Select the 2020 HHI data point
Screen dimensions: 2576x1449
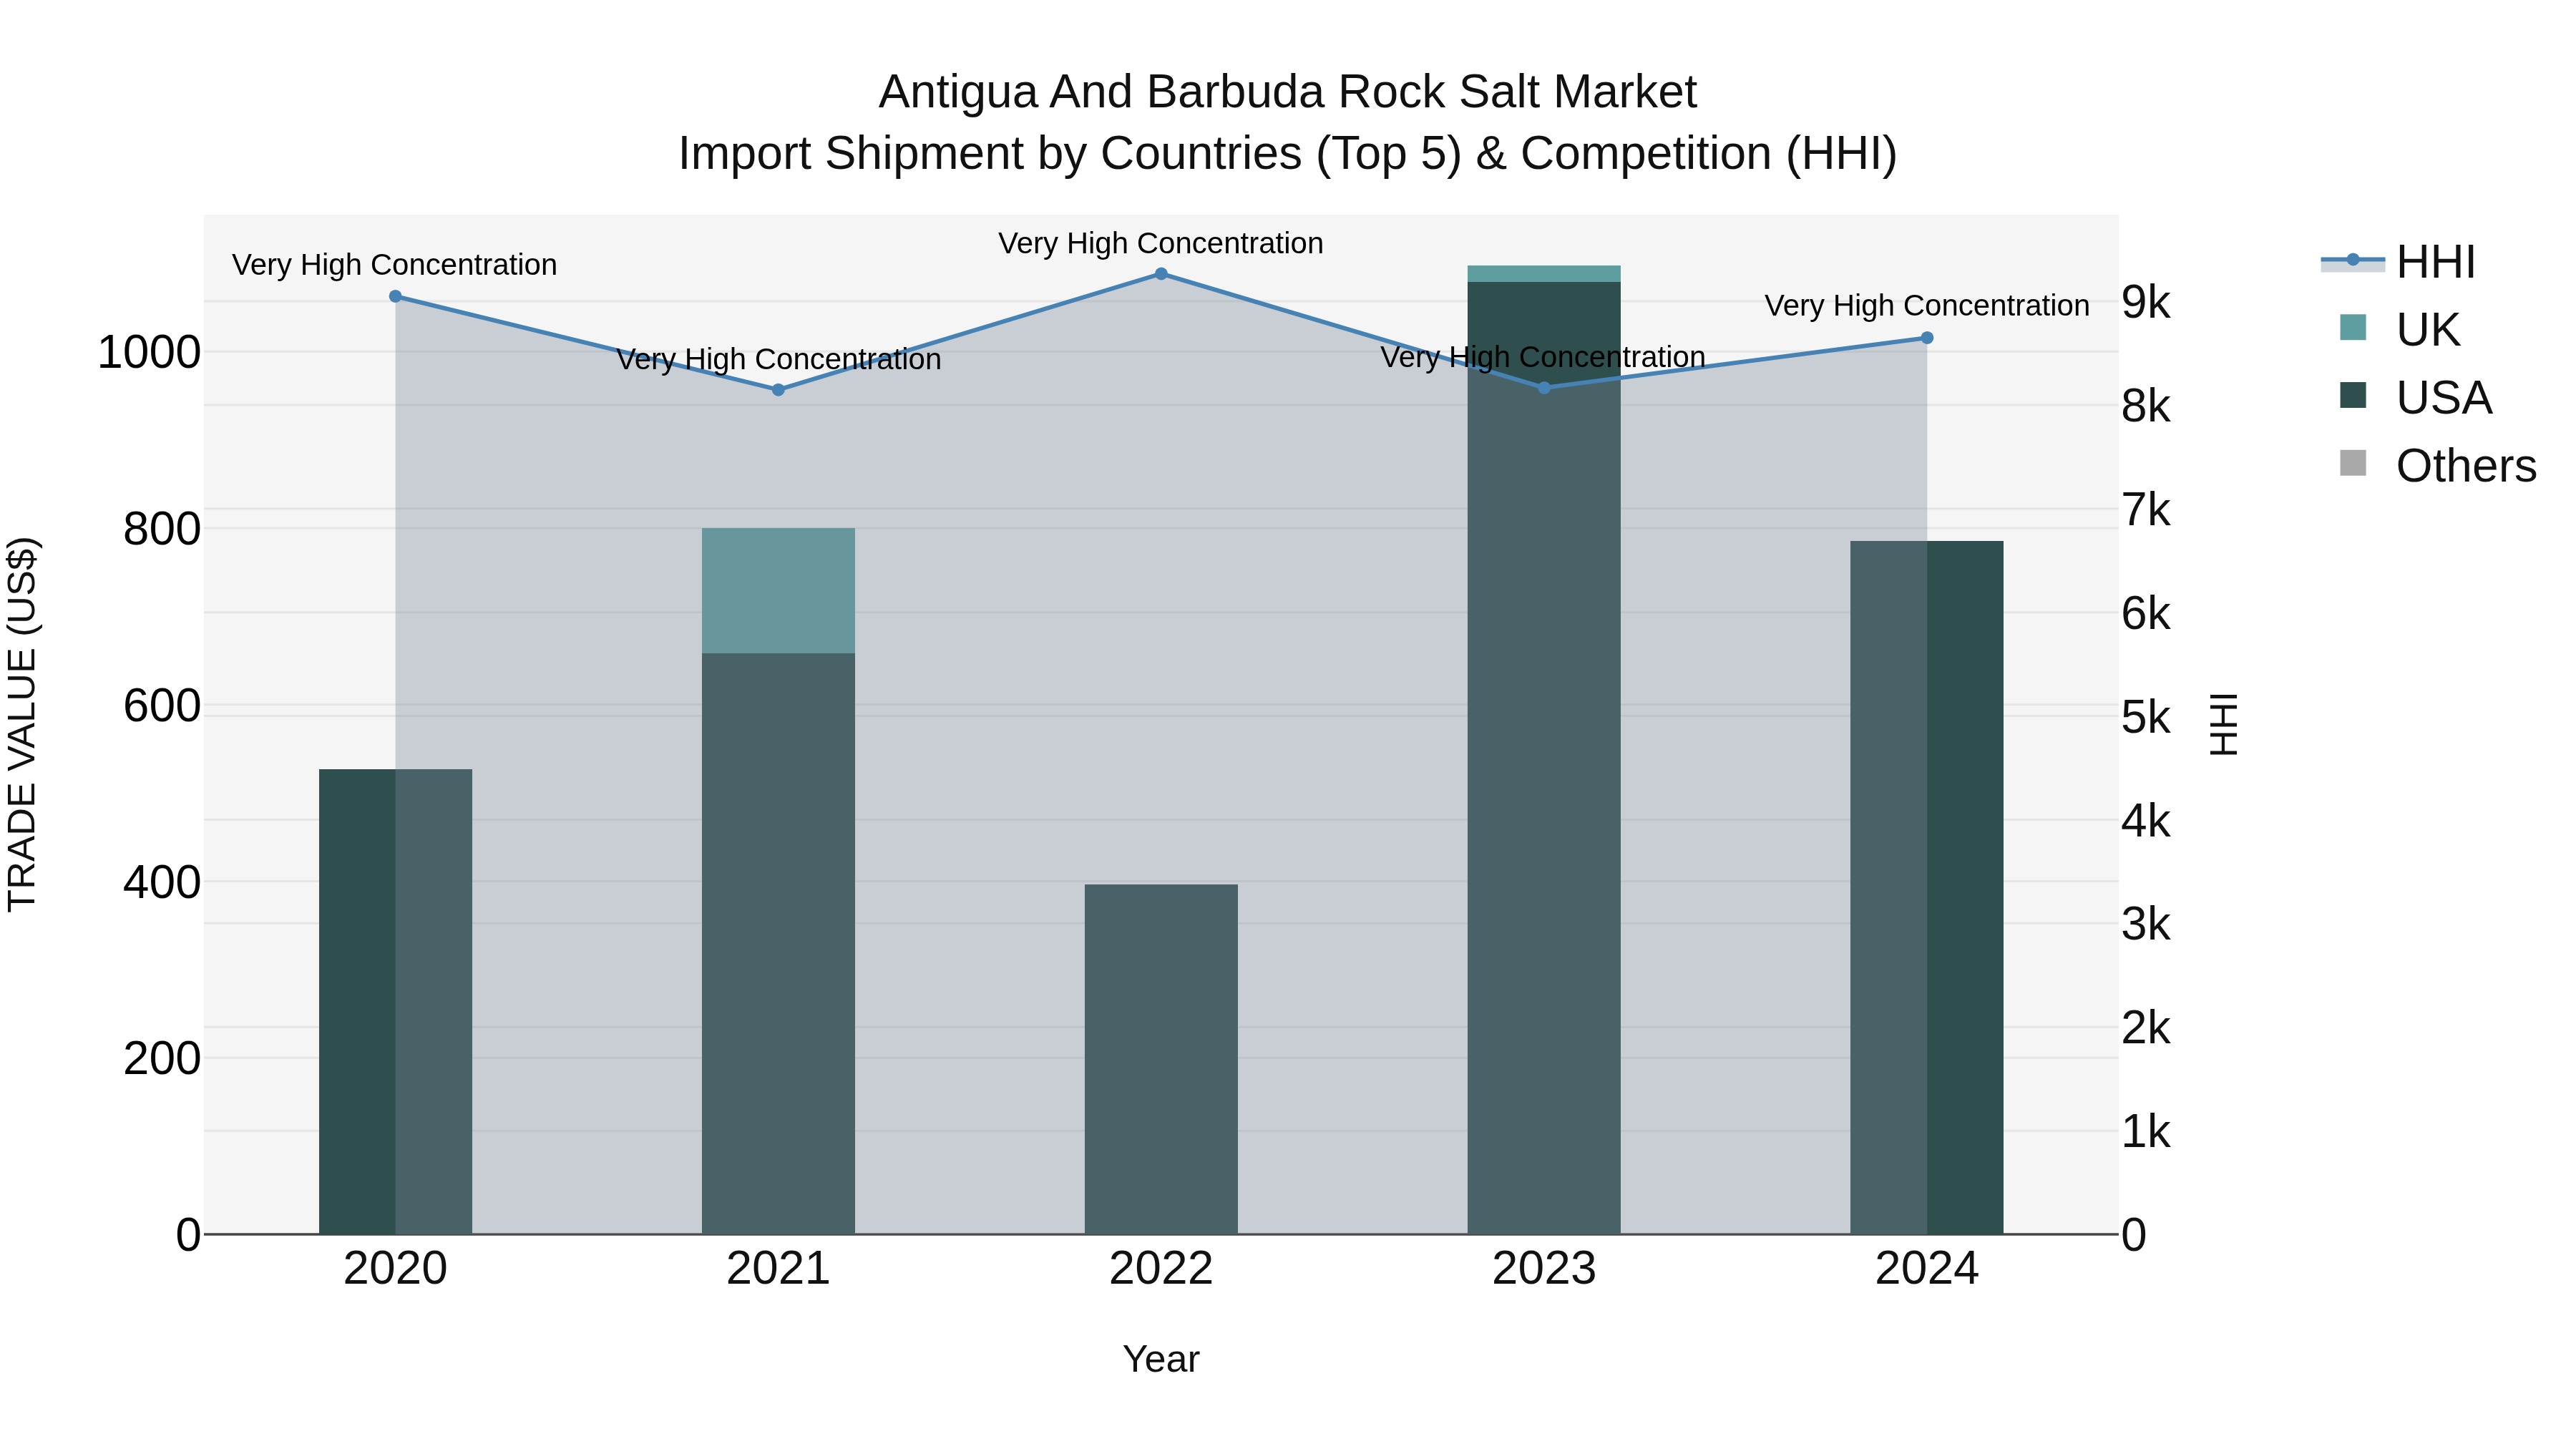(x=395, y=297)
